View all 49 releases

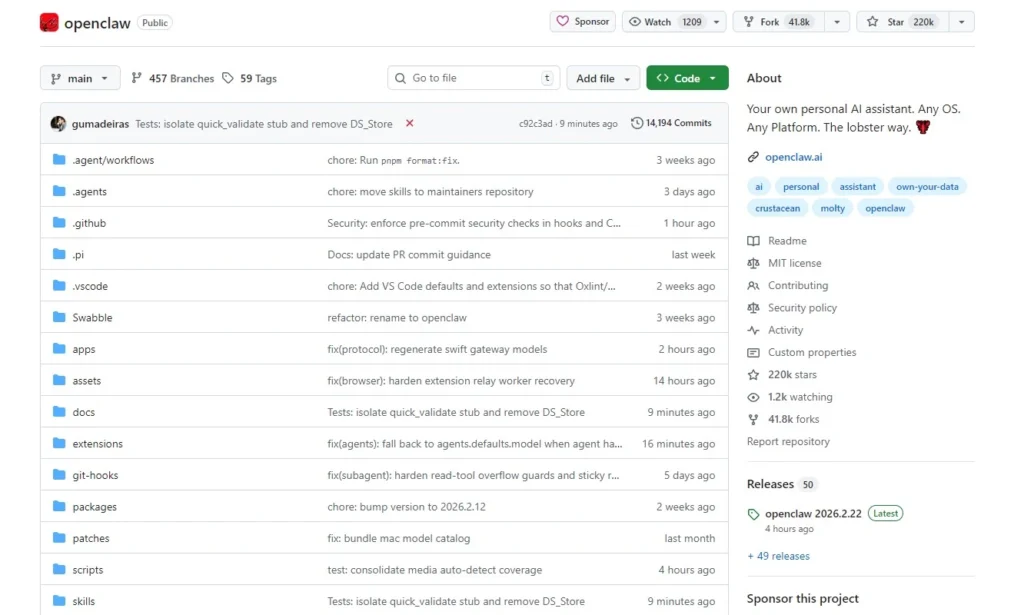point(778,555)
